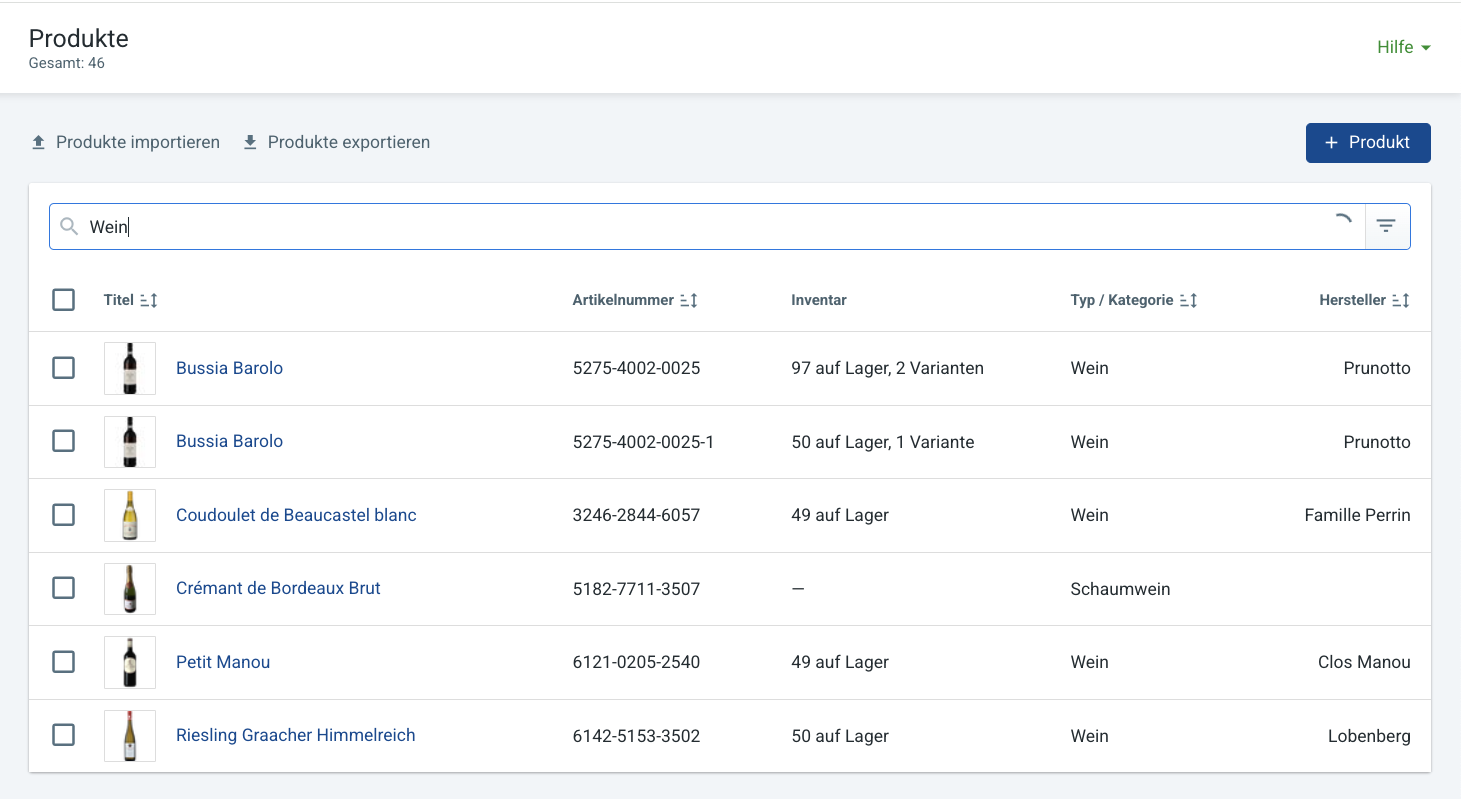Sort by Typ / Kategorie column icon
Image resolution: width=1461 pixels, height=799 pixels.
(x=1188, y=300)
